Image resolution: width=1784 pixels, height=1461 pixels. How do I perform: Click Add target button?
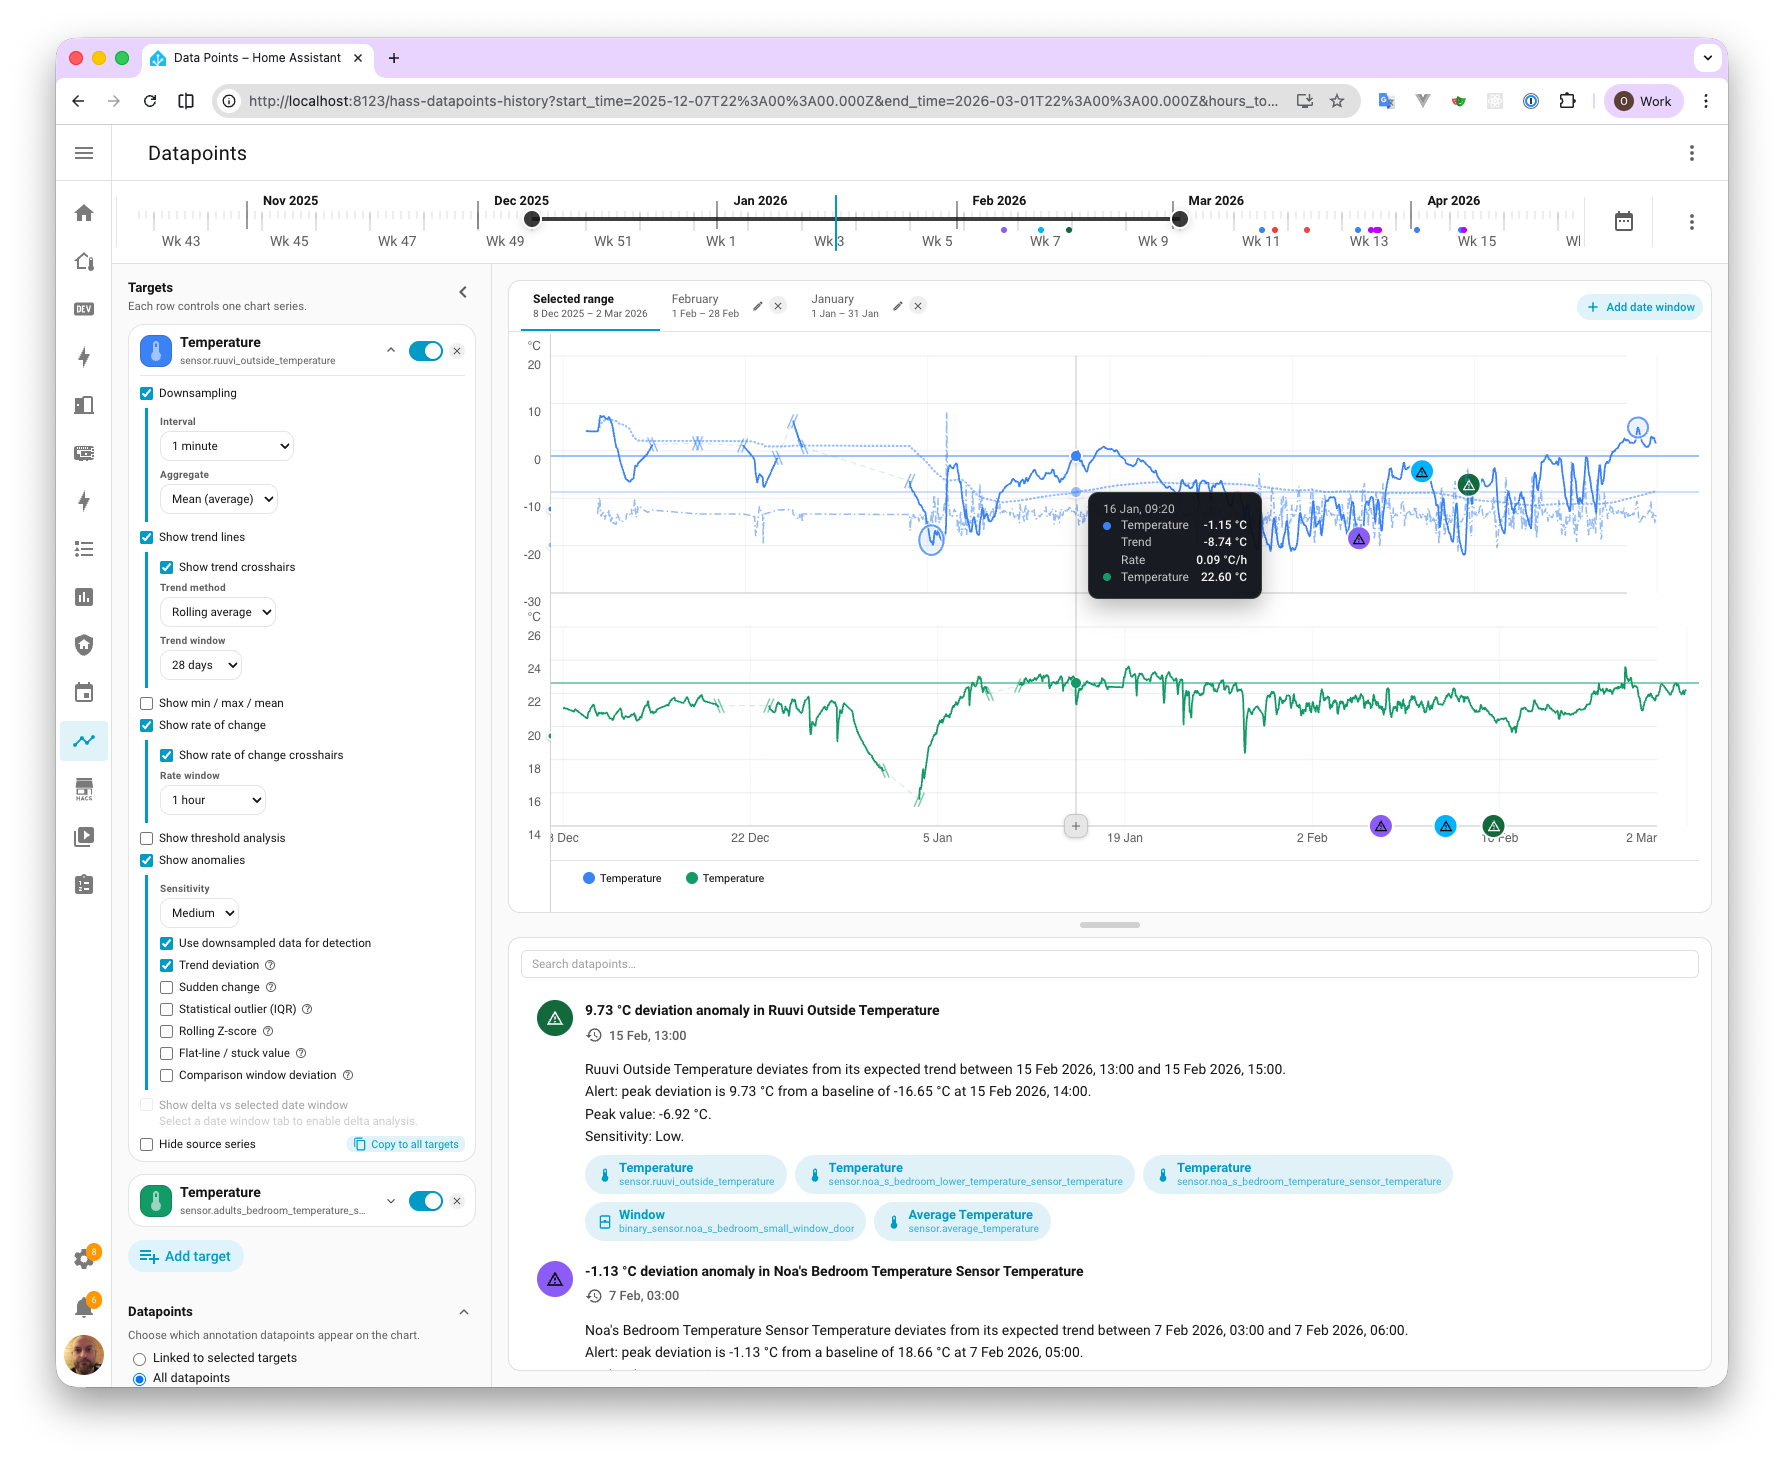(x=186, y=1256)
